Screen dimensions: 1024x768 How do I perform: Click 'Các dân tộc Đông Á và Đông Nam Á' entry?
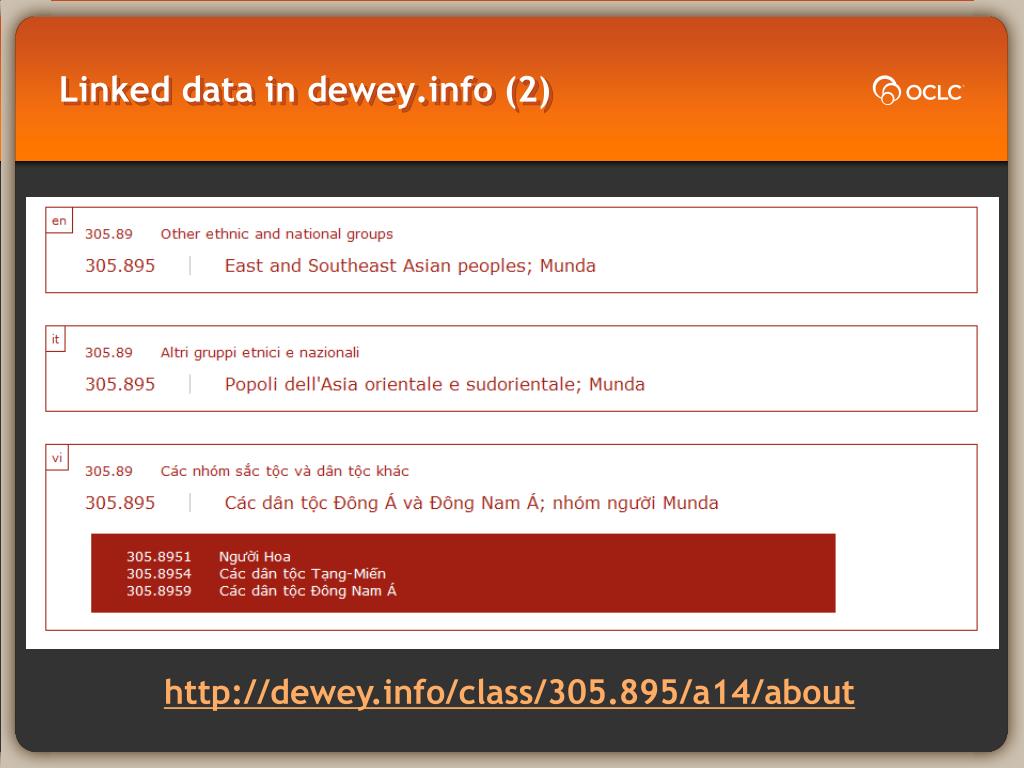click(472, 503)
